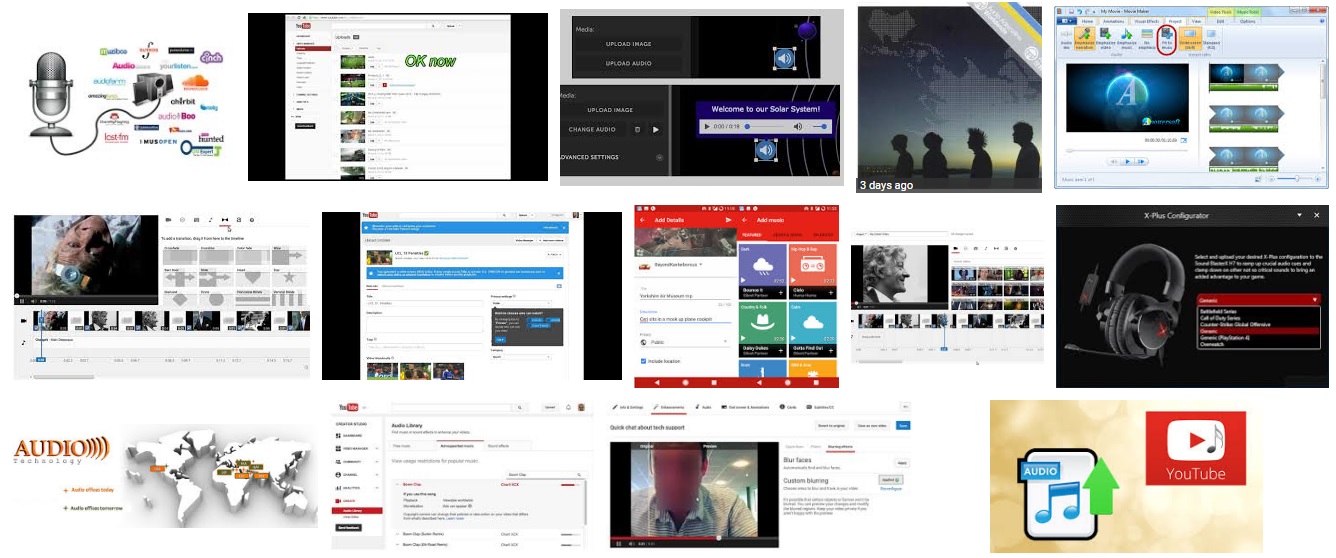This screenshot has height=558, width=1336.
Task: Click the 'Reconfigure' link under Custom blurring
Action: (891, 489)
